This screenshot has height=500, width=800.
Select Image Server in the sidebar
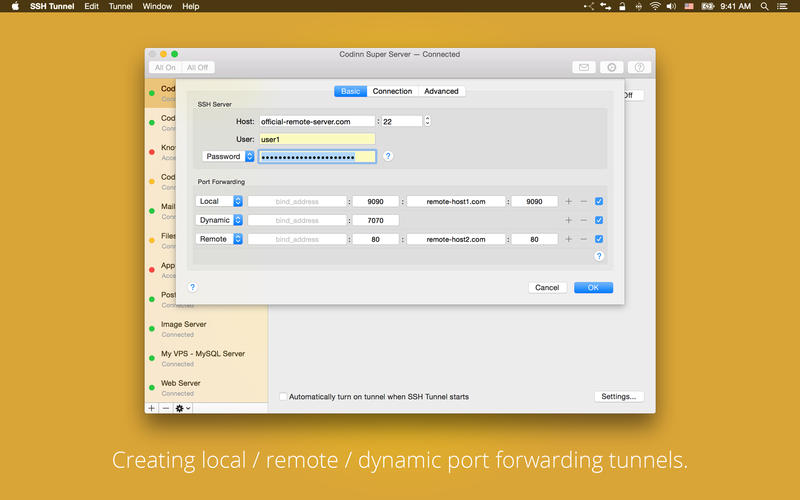click(206, 329)
